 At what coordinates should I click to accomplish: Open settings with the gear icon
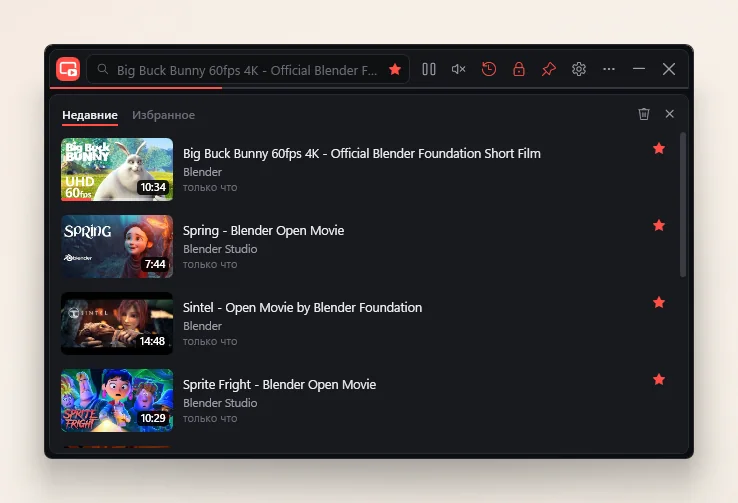click(578, 69)
